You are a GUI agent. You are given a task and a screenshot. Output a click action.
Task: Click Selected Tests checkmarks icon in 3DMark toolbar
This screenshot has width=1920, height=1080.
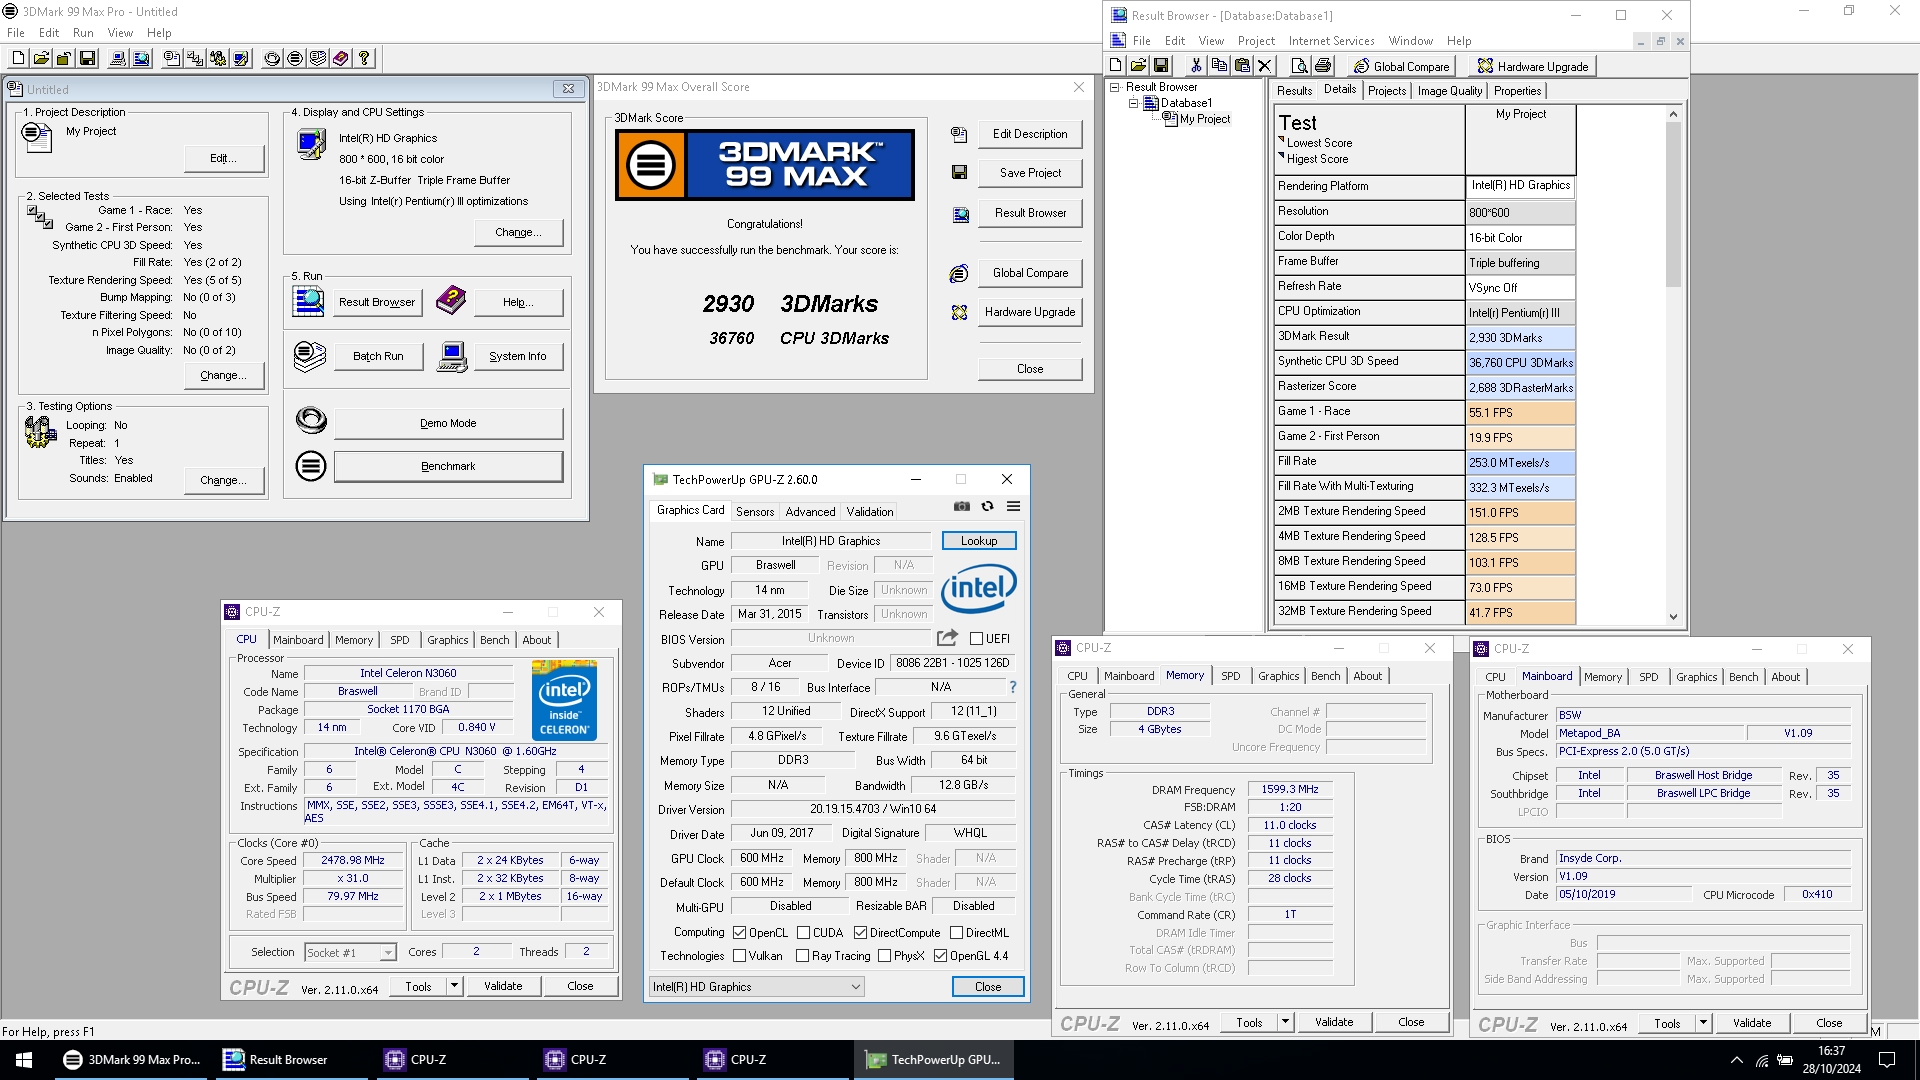point(195,58)
